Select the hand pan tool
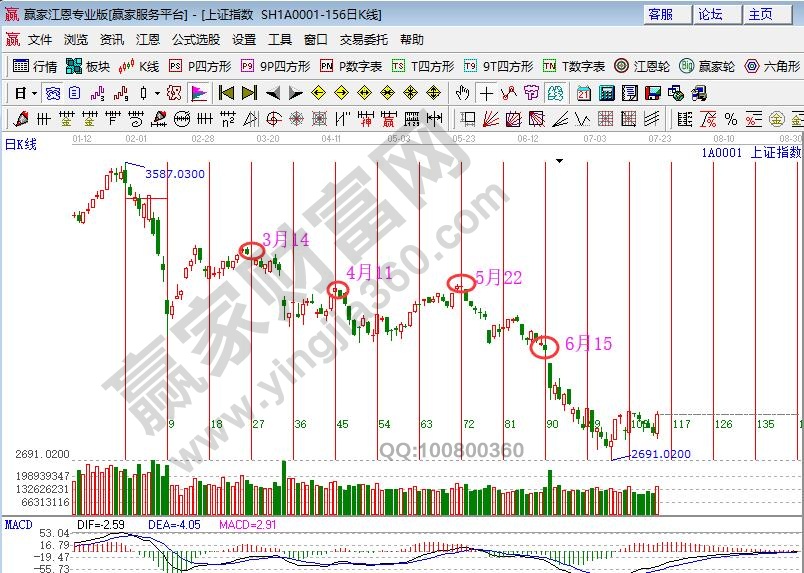The width and height of the screenshot is (804, 573). [x=462, y=93]
